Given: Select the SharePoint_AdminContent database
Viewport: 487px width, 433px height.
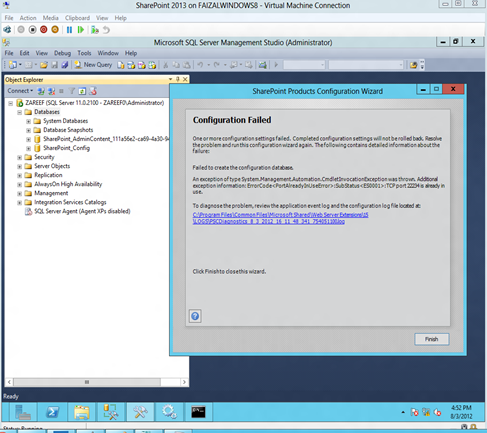Looking at the screenshot, I should [x=106, y=139].
